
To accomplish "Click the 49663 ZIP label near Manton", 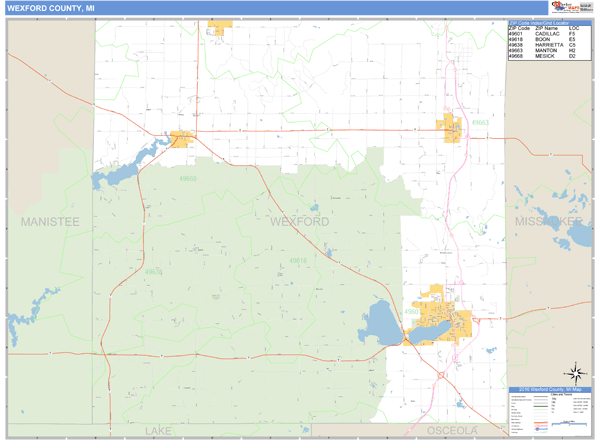I will [x=480, y=123].
